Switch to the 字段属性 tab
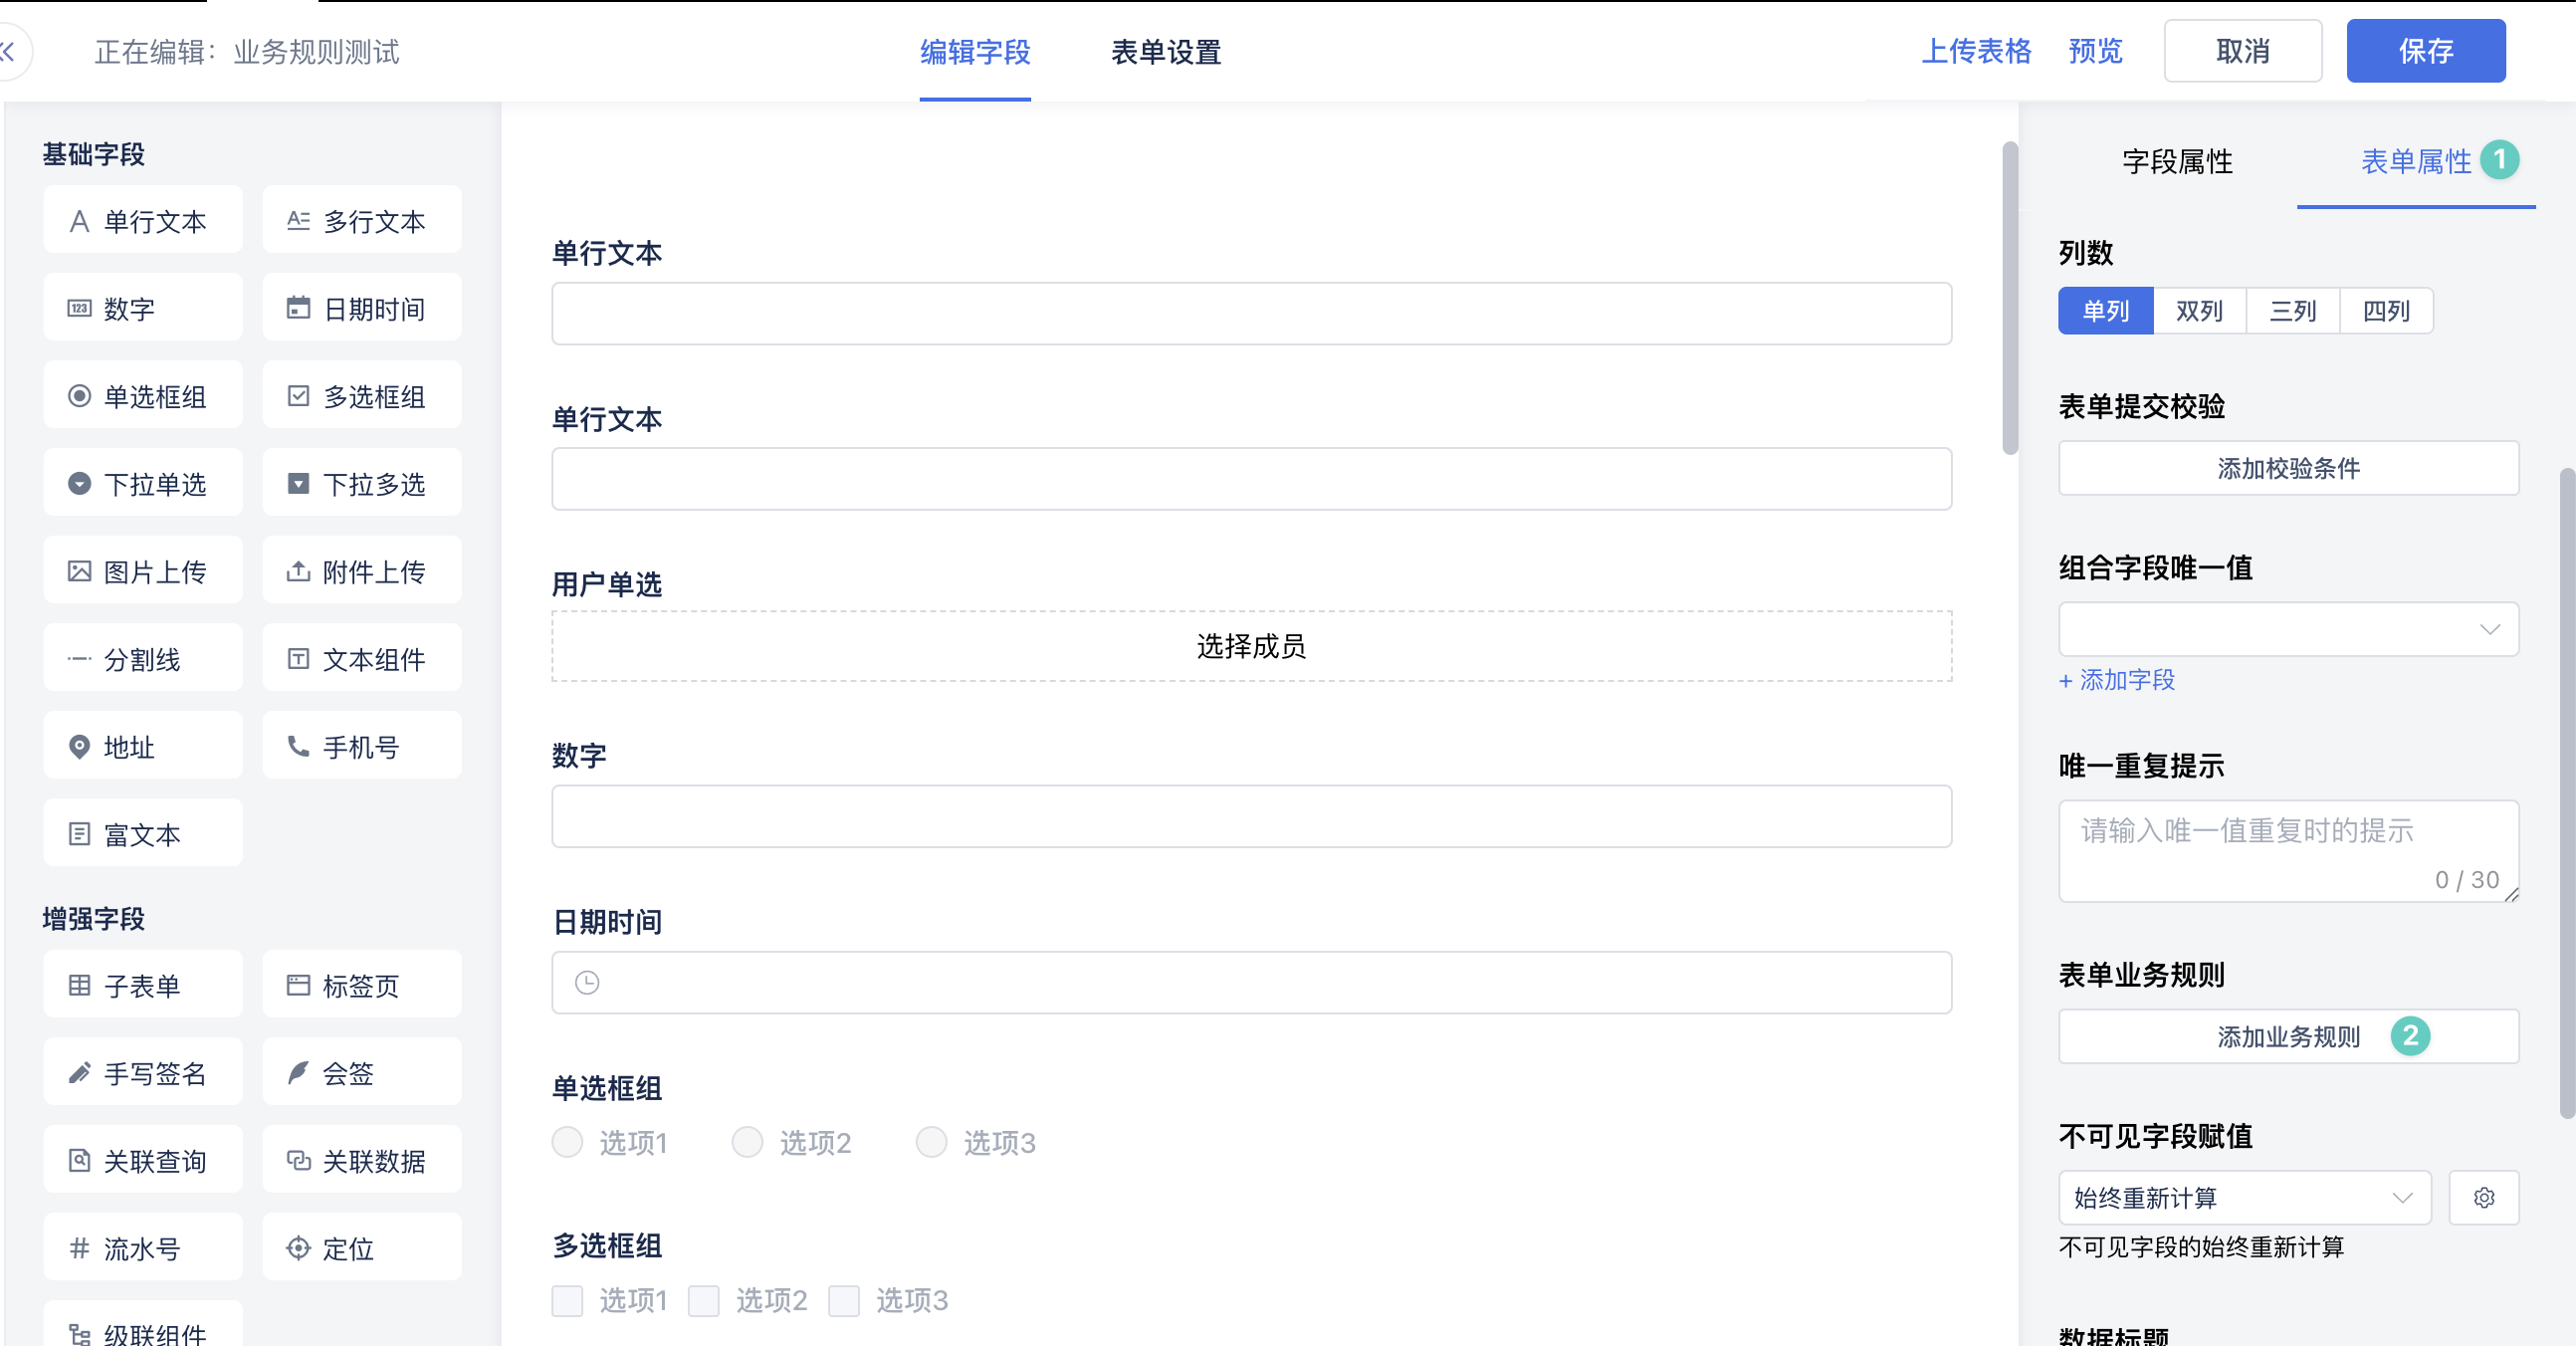 (x=2177, y=162)
